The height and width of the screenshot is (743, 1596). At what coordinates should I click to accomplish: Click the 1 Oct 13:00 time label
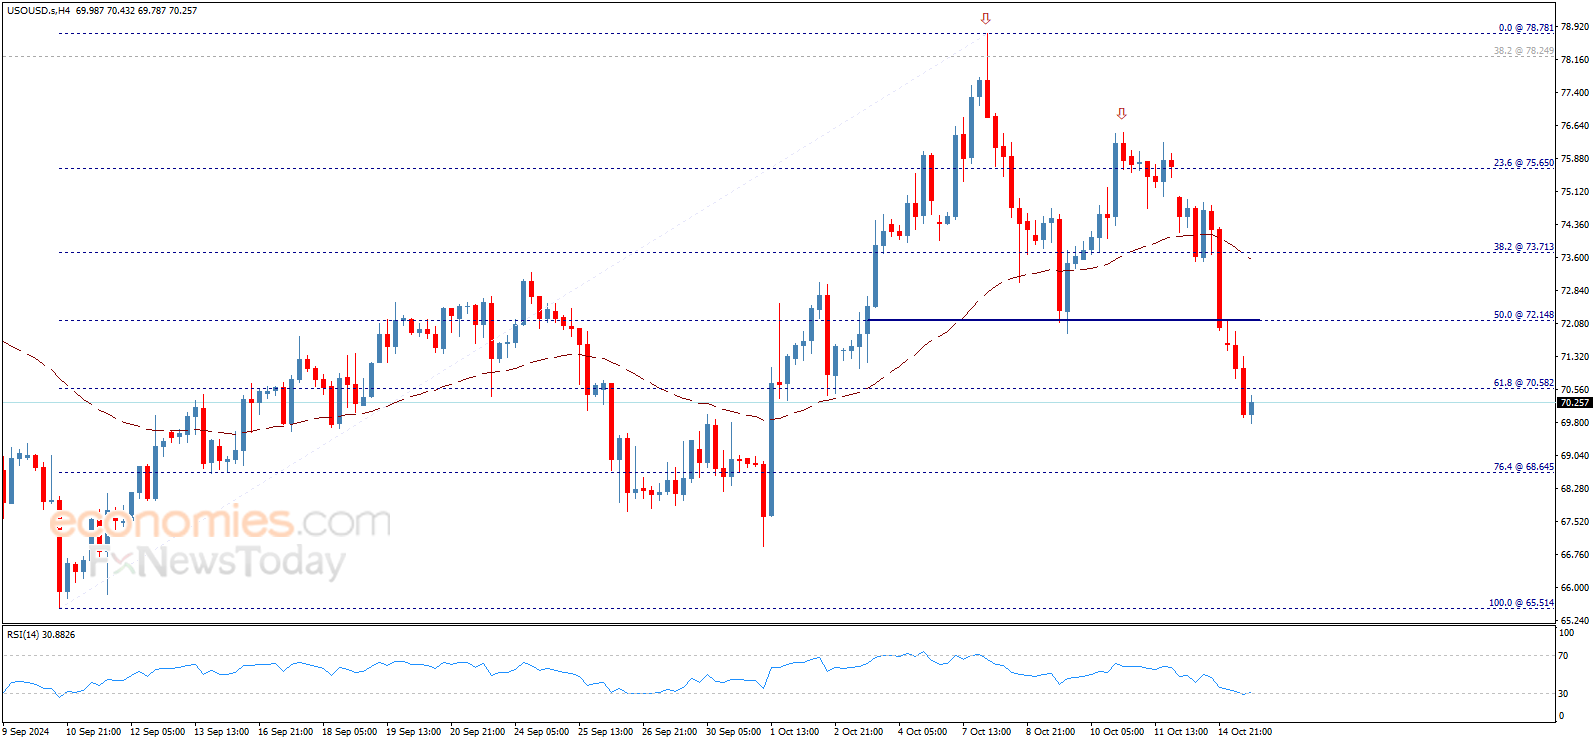pyautogui.click(x=795, y=732)
